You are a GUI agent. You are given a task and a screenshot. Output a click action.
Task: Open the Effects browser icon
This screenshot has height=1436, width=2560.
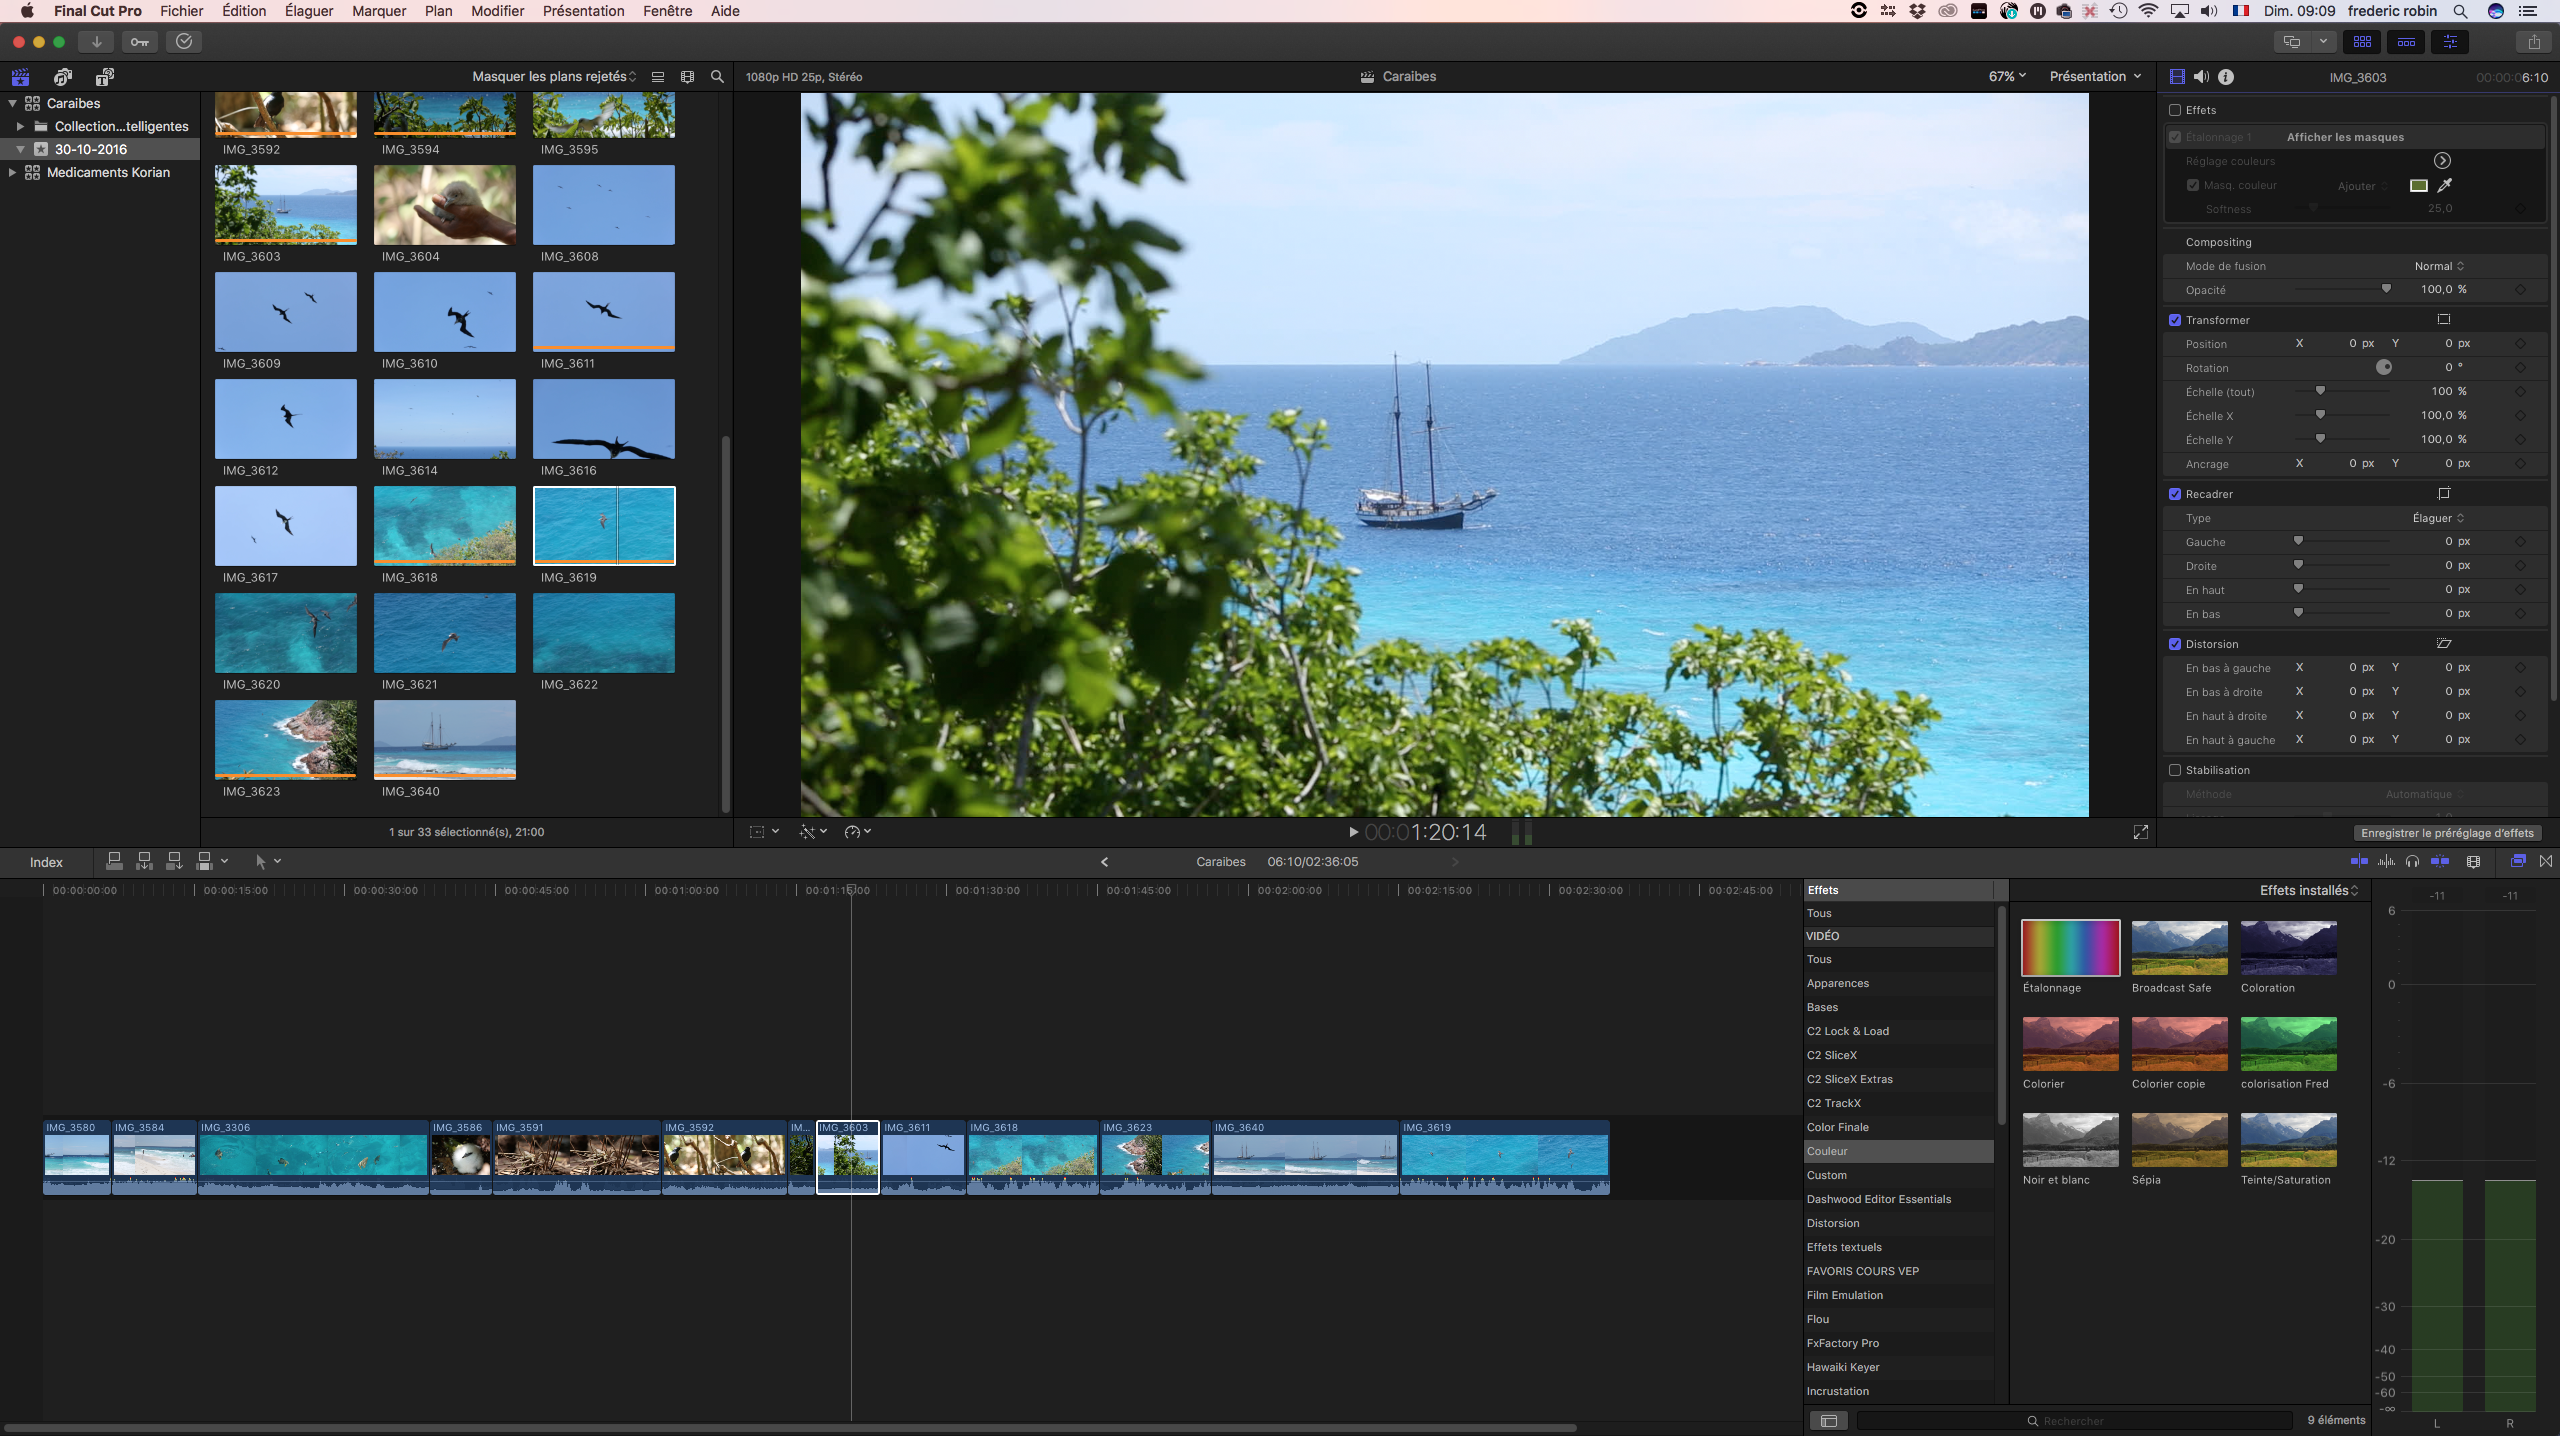pos(2518,861)
